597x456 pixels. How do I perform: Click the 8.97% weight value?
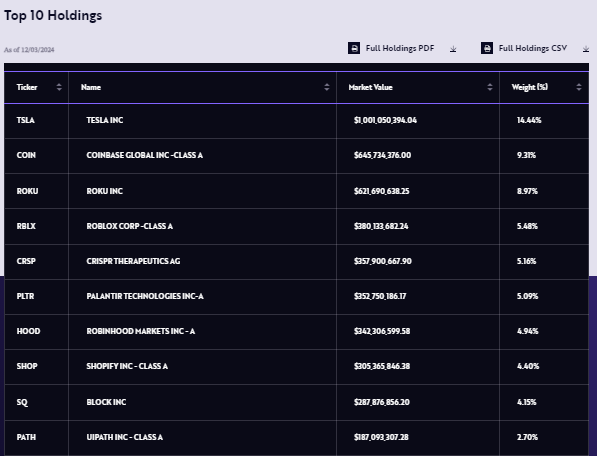(x=527, y=191)
